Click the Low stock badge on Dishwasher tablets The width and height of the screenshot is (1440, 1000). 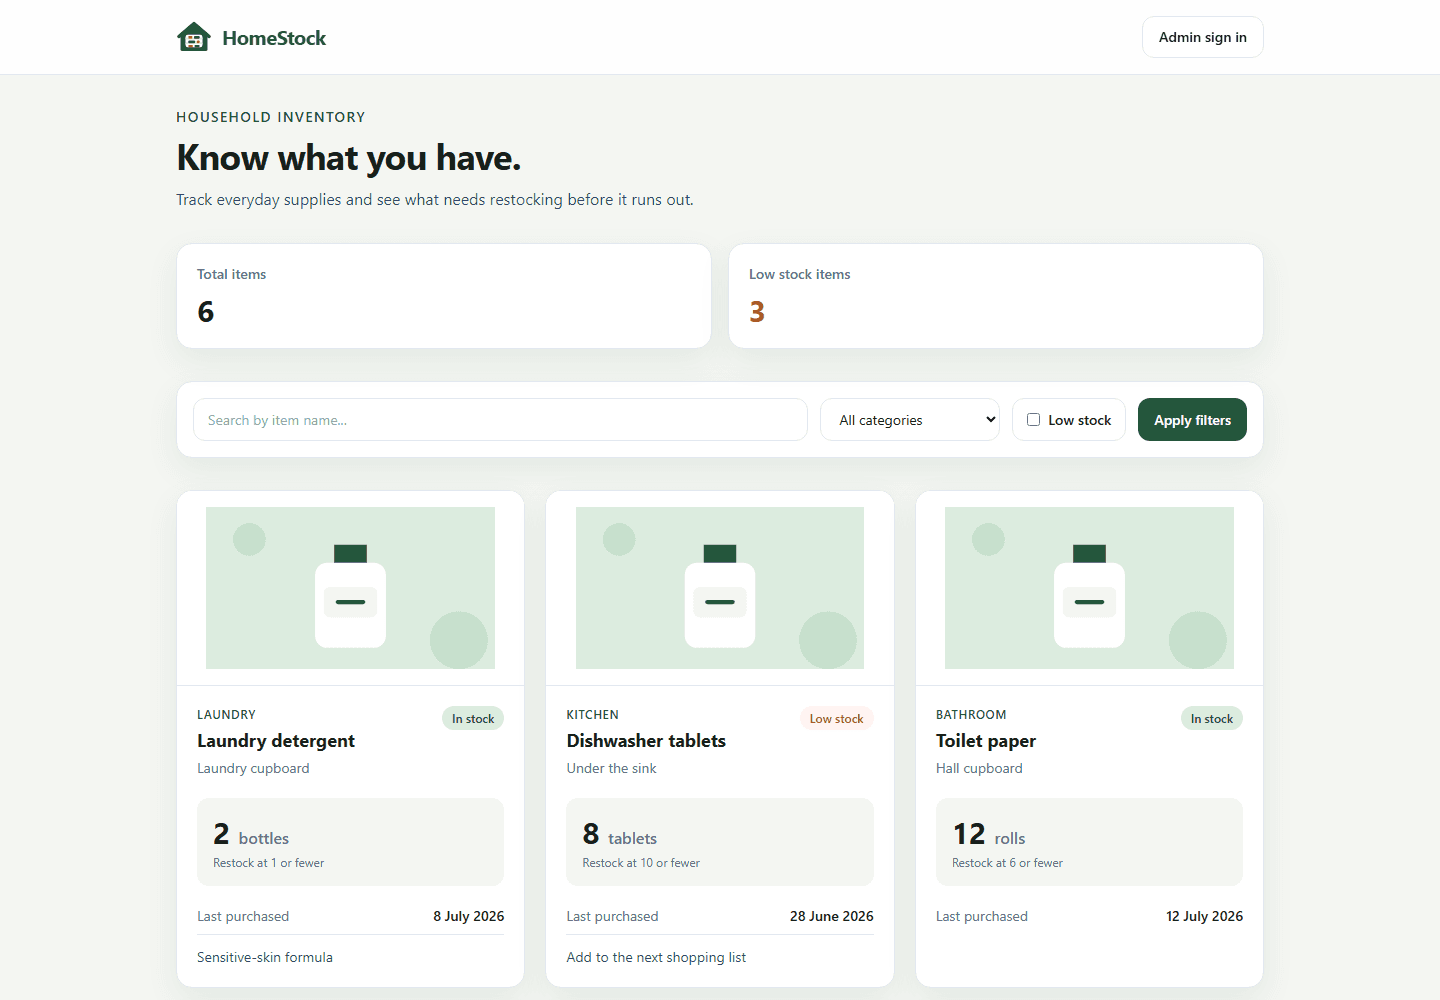(836, 718)
